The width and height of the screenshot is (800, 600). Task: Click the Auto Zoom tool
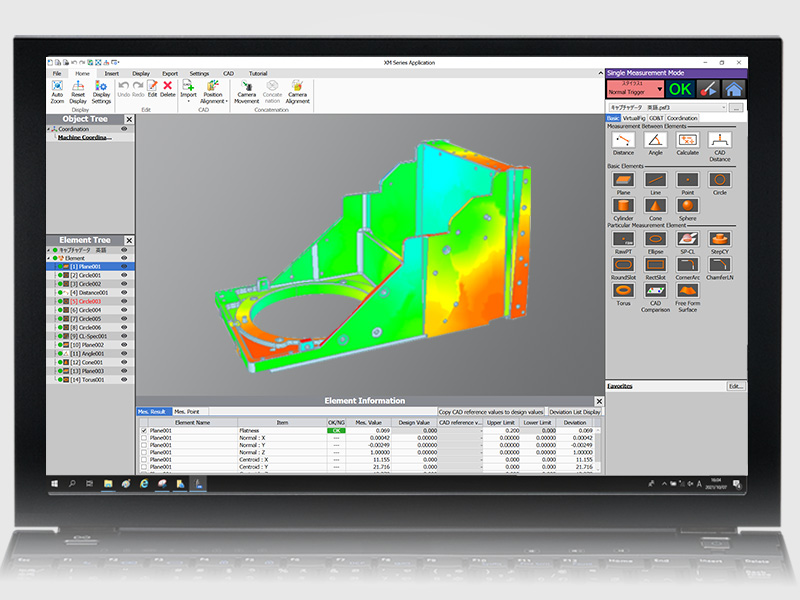point(58,90)
